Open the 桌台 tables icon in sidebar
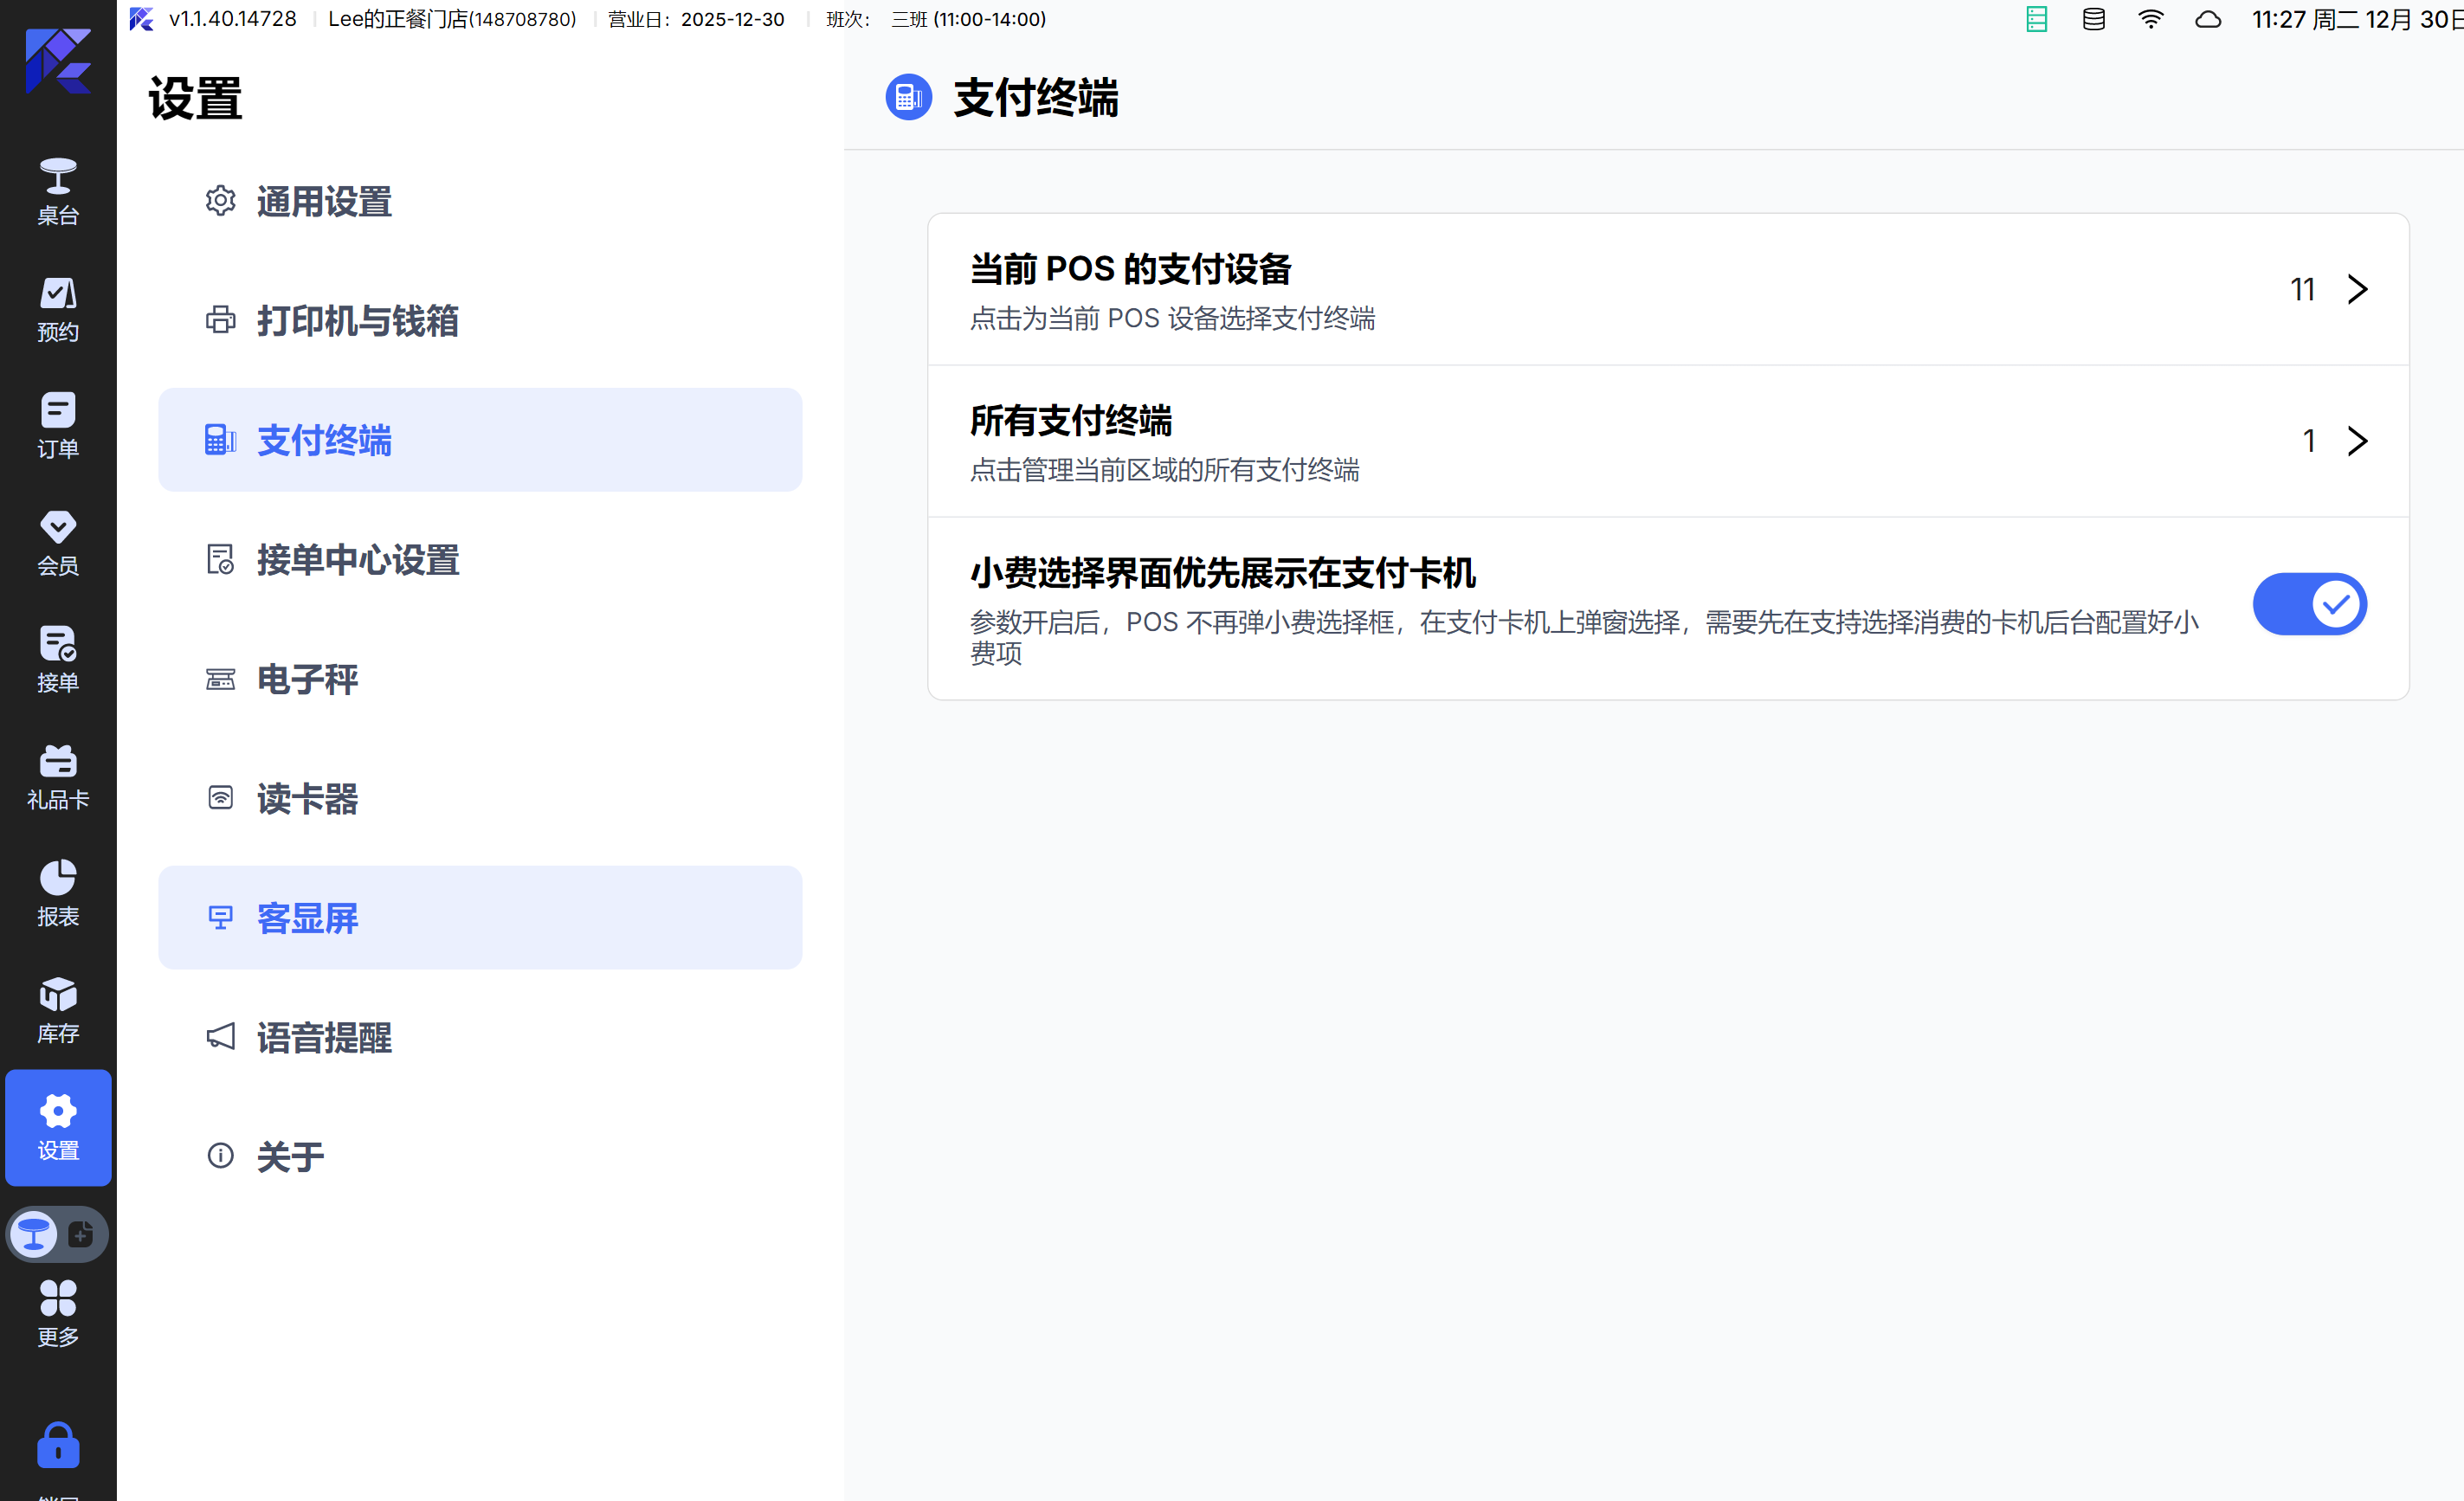The height and width of the screenshot is (1501, 2464). (x=58, y=190)
